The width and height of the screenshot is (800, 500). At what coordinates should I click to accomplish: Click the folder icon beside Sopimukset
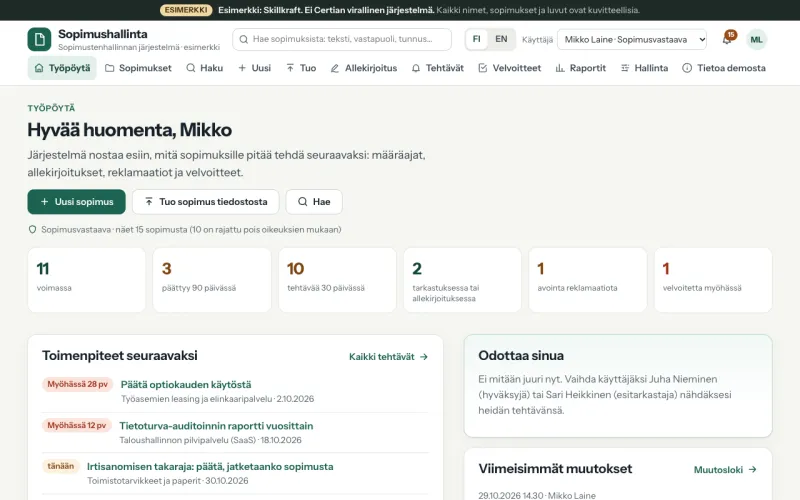[109, 68]
